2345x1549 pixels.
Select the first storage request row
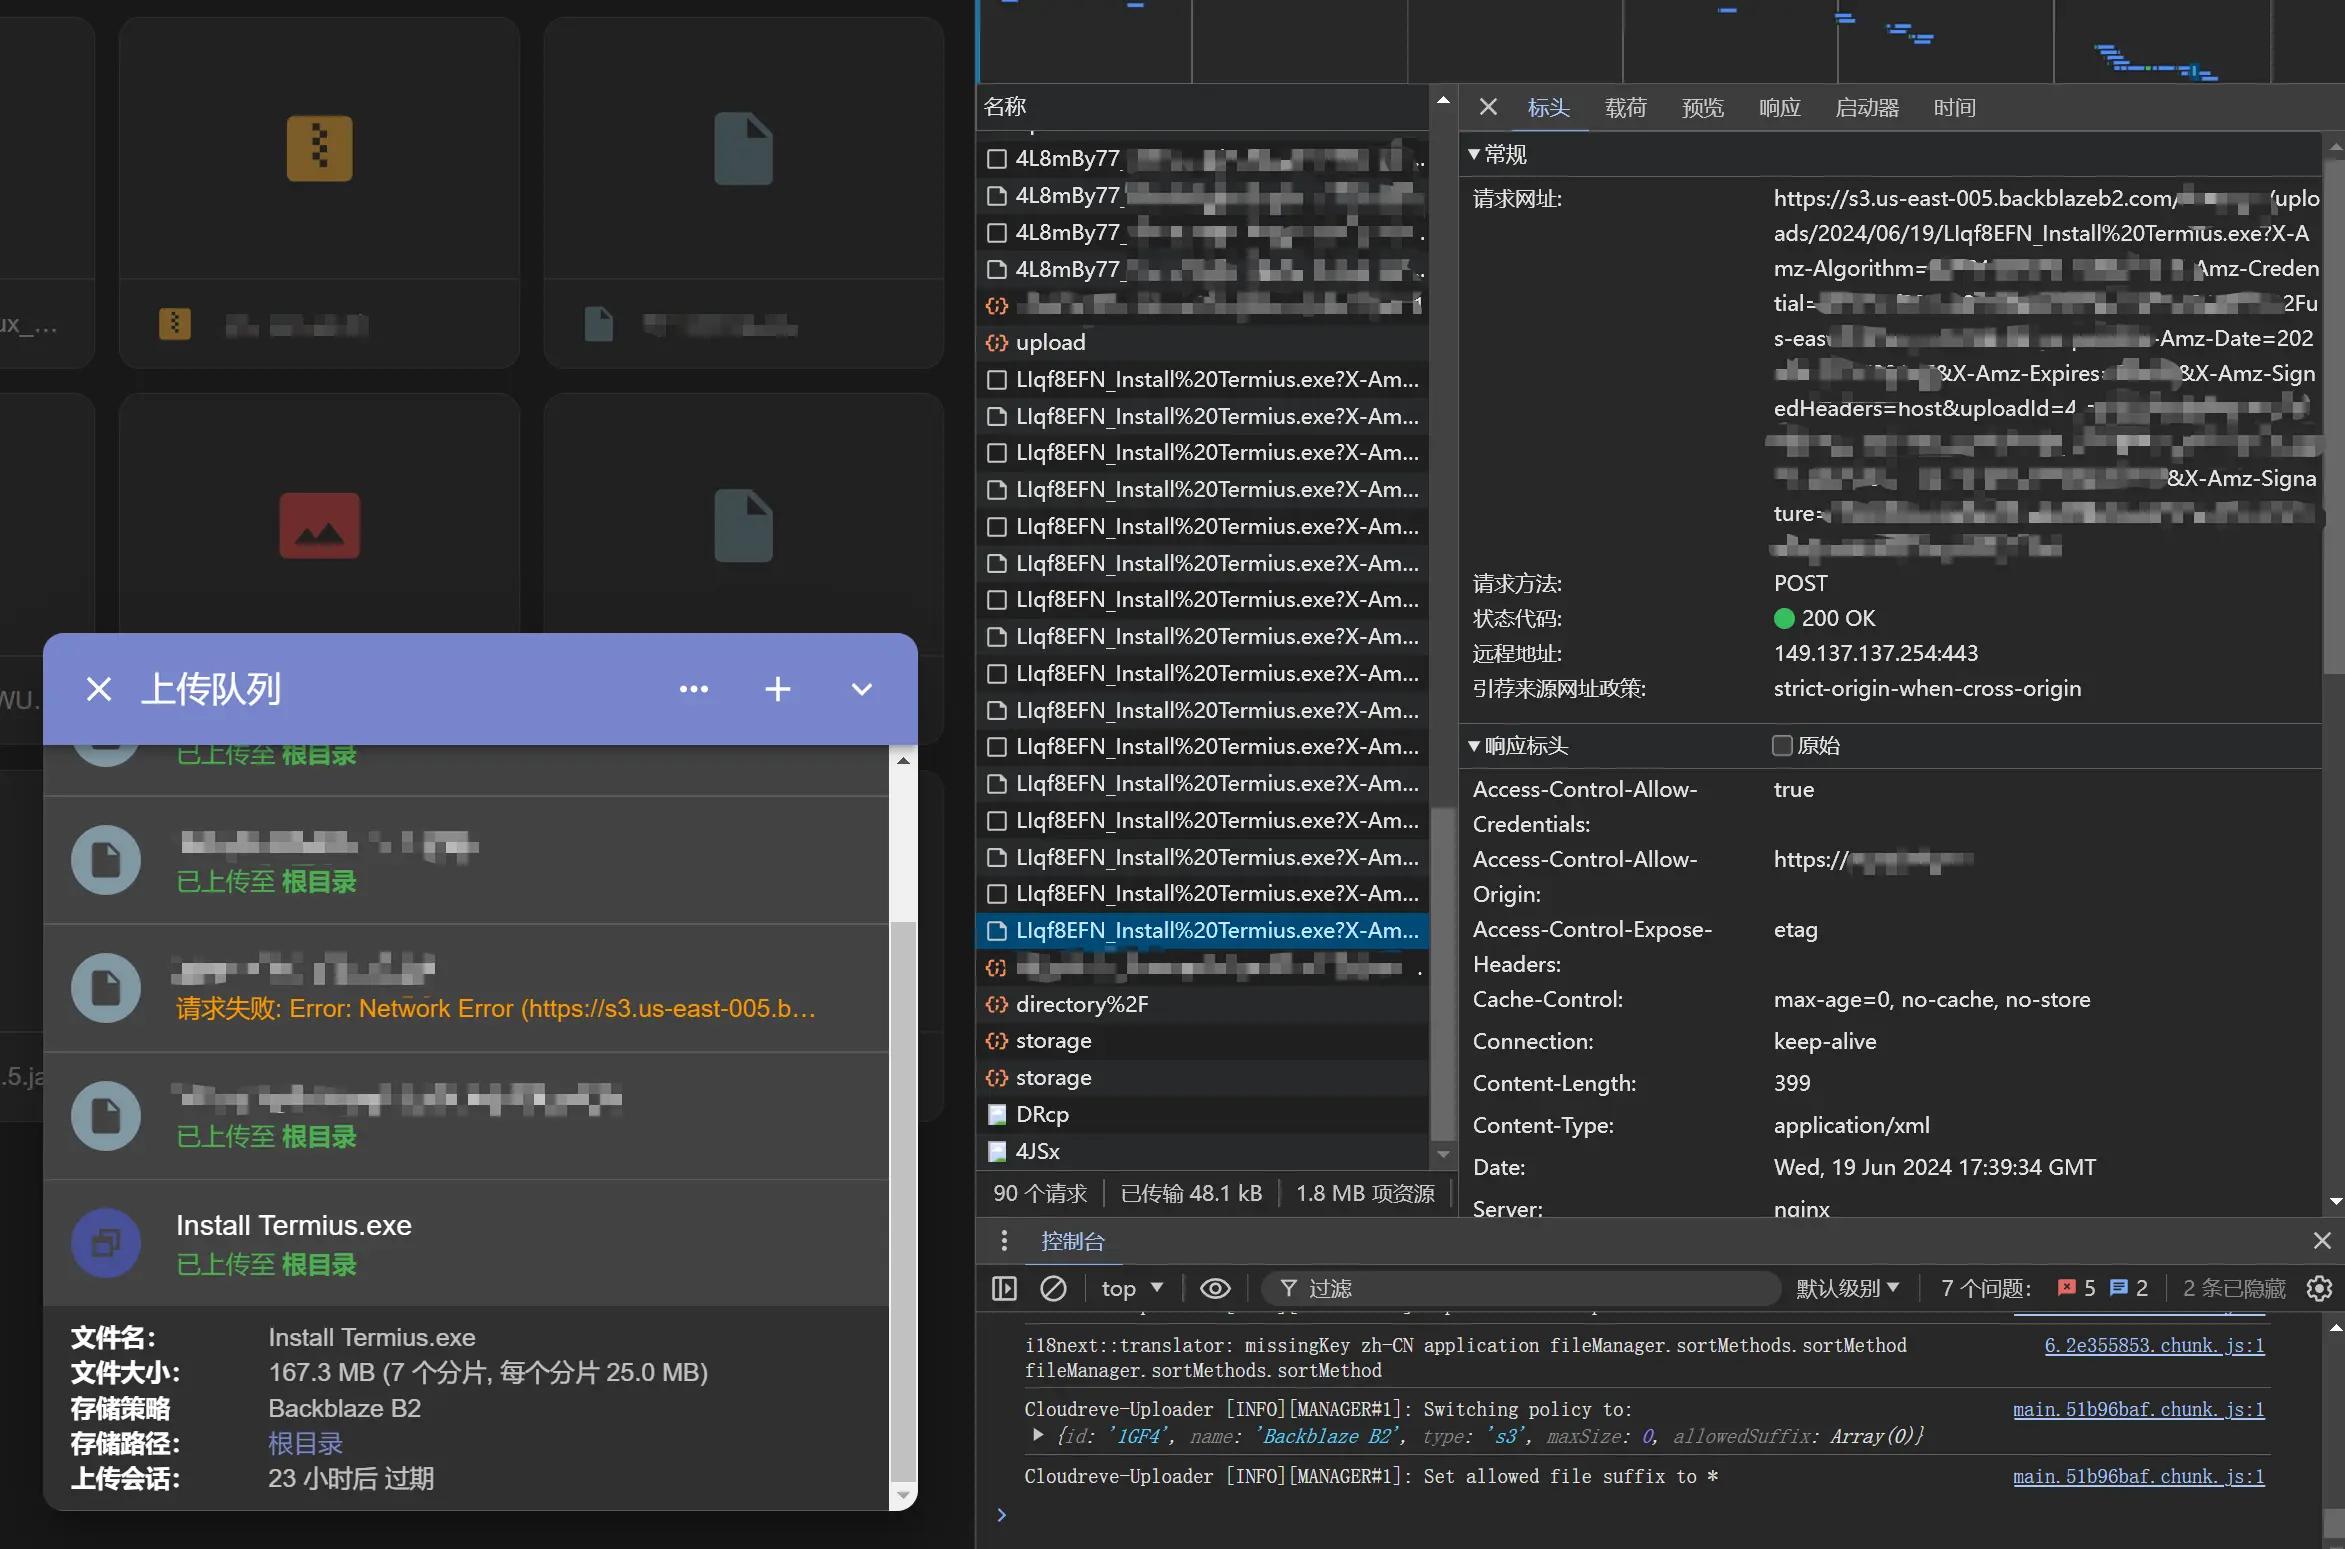(x=1202, y=1041)
